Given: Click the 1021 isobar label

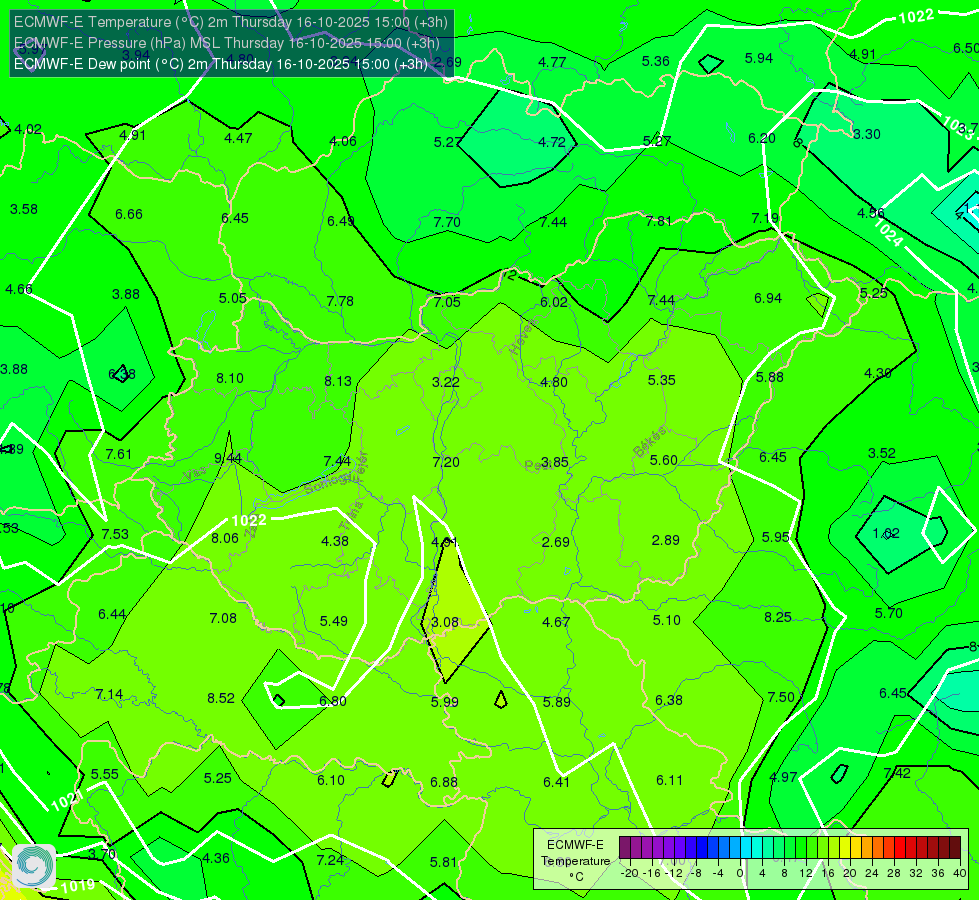Looking at the screenshot, I should (67, 800).
